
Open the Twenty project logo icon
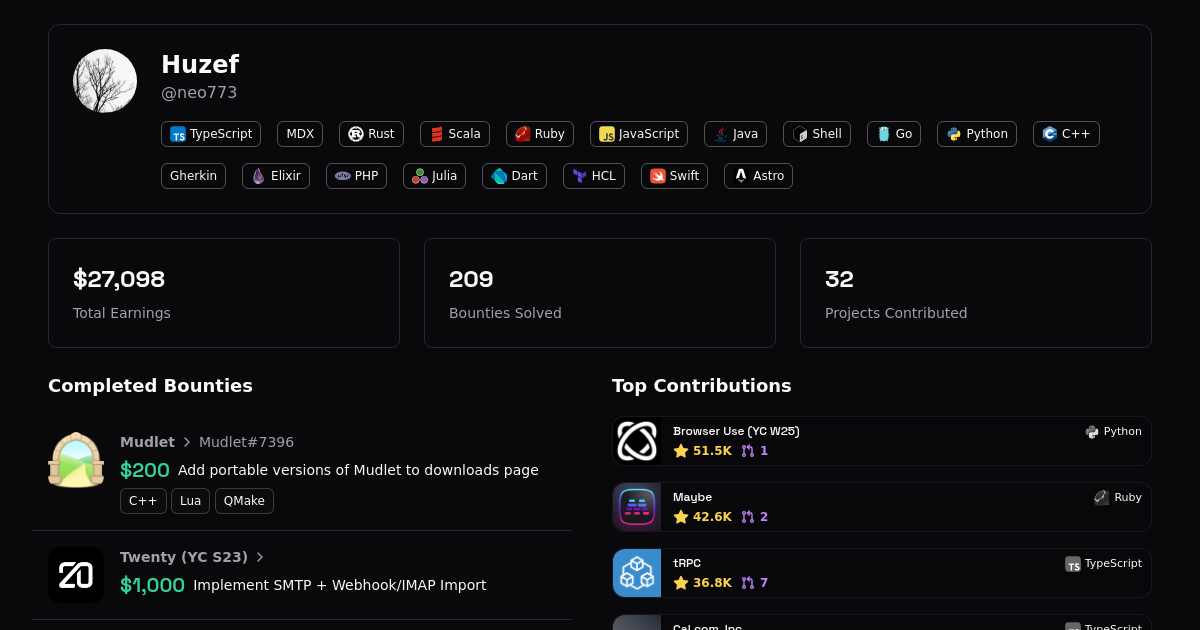tap(76, 575)
